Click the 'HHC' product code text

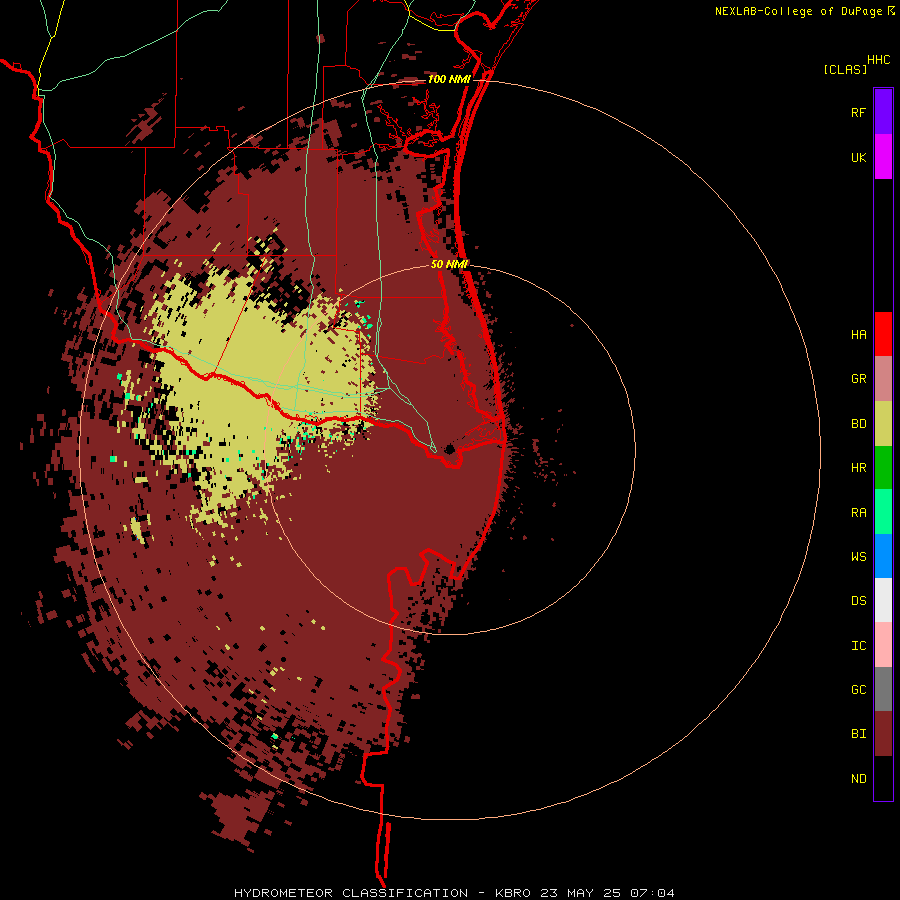[878, 60]
